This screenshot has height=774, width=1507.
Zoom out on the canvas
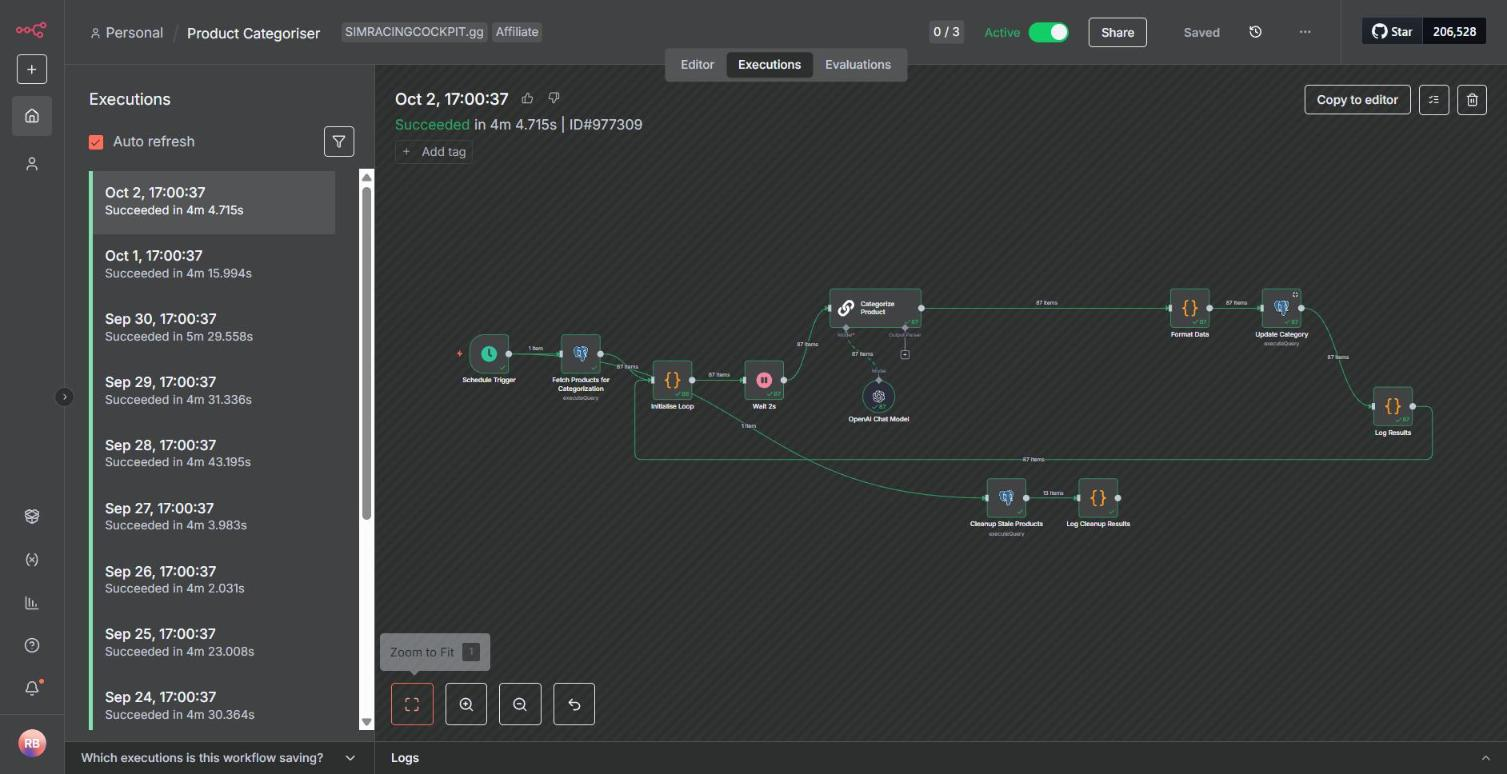point(520,704)
